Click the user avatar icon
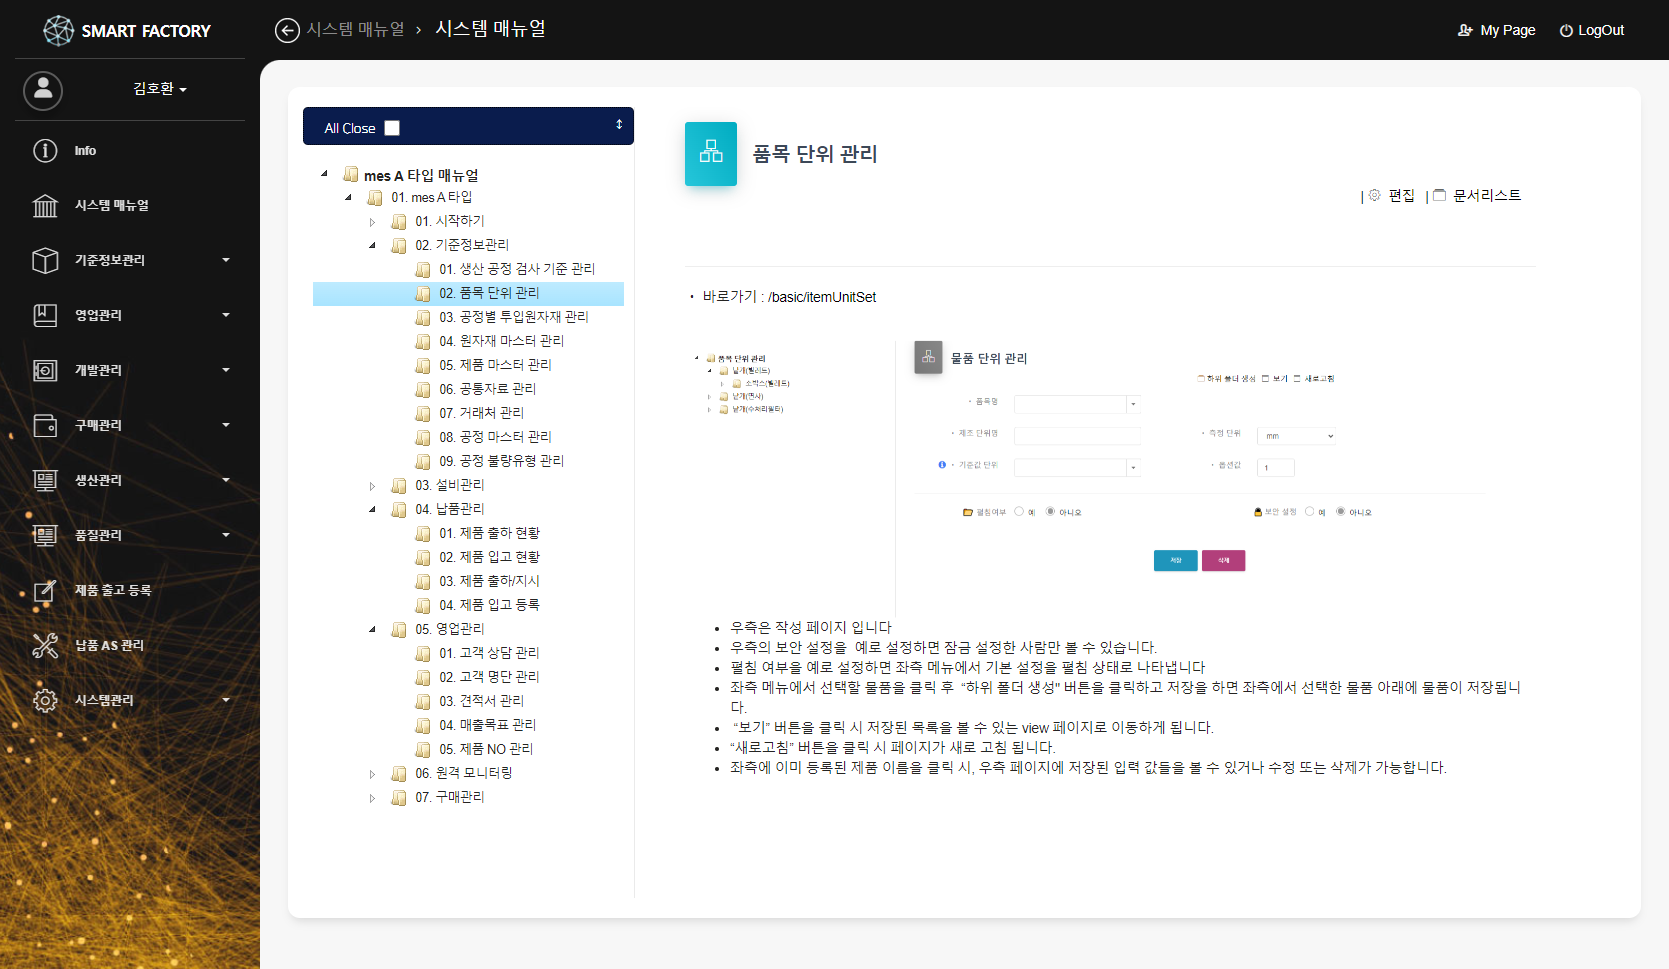The height and width of the screenshot is (969, 1669). point(43,90)
